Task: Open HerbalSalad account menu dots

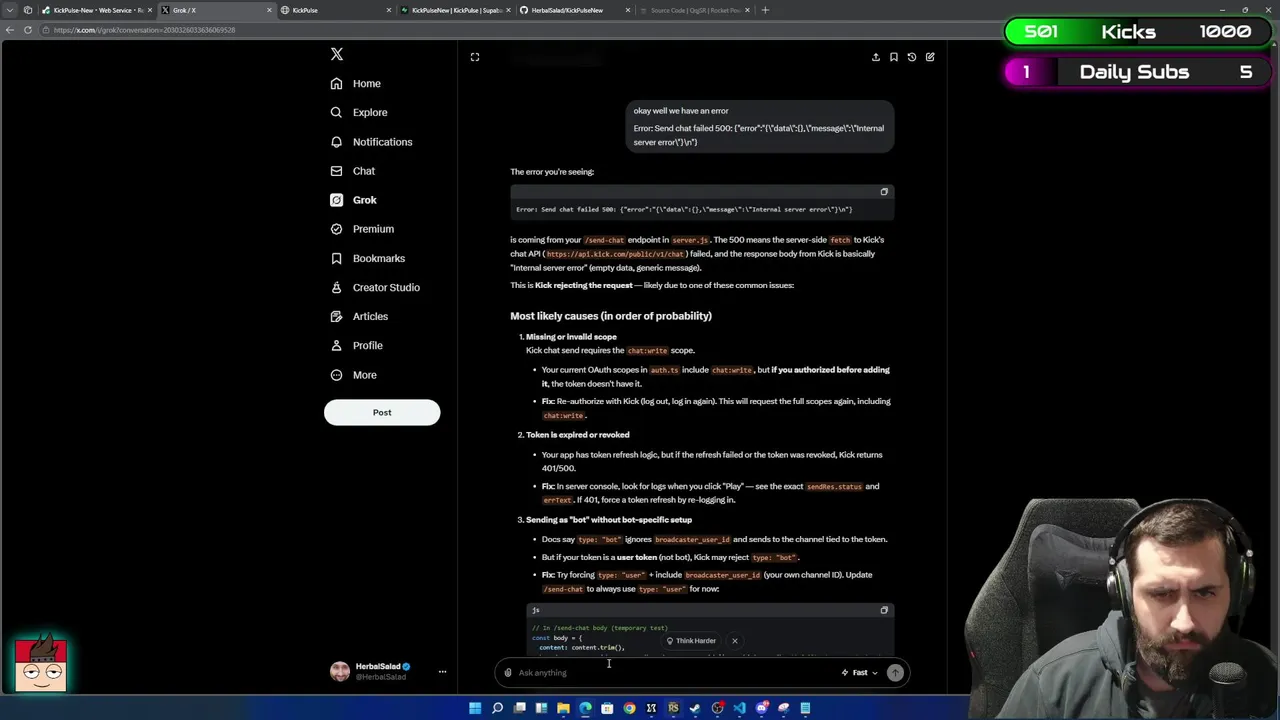Action: (442, 672)
